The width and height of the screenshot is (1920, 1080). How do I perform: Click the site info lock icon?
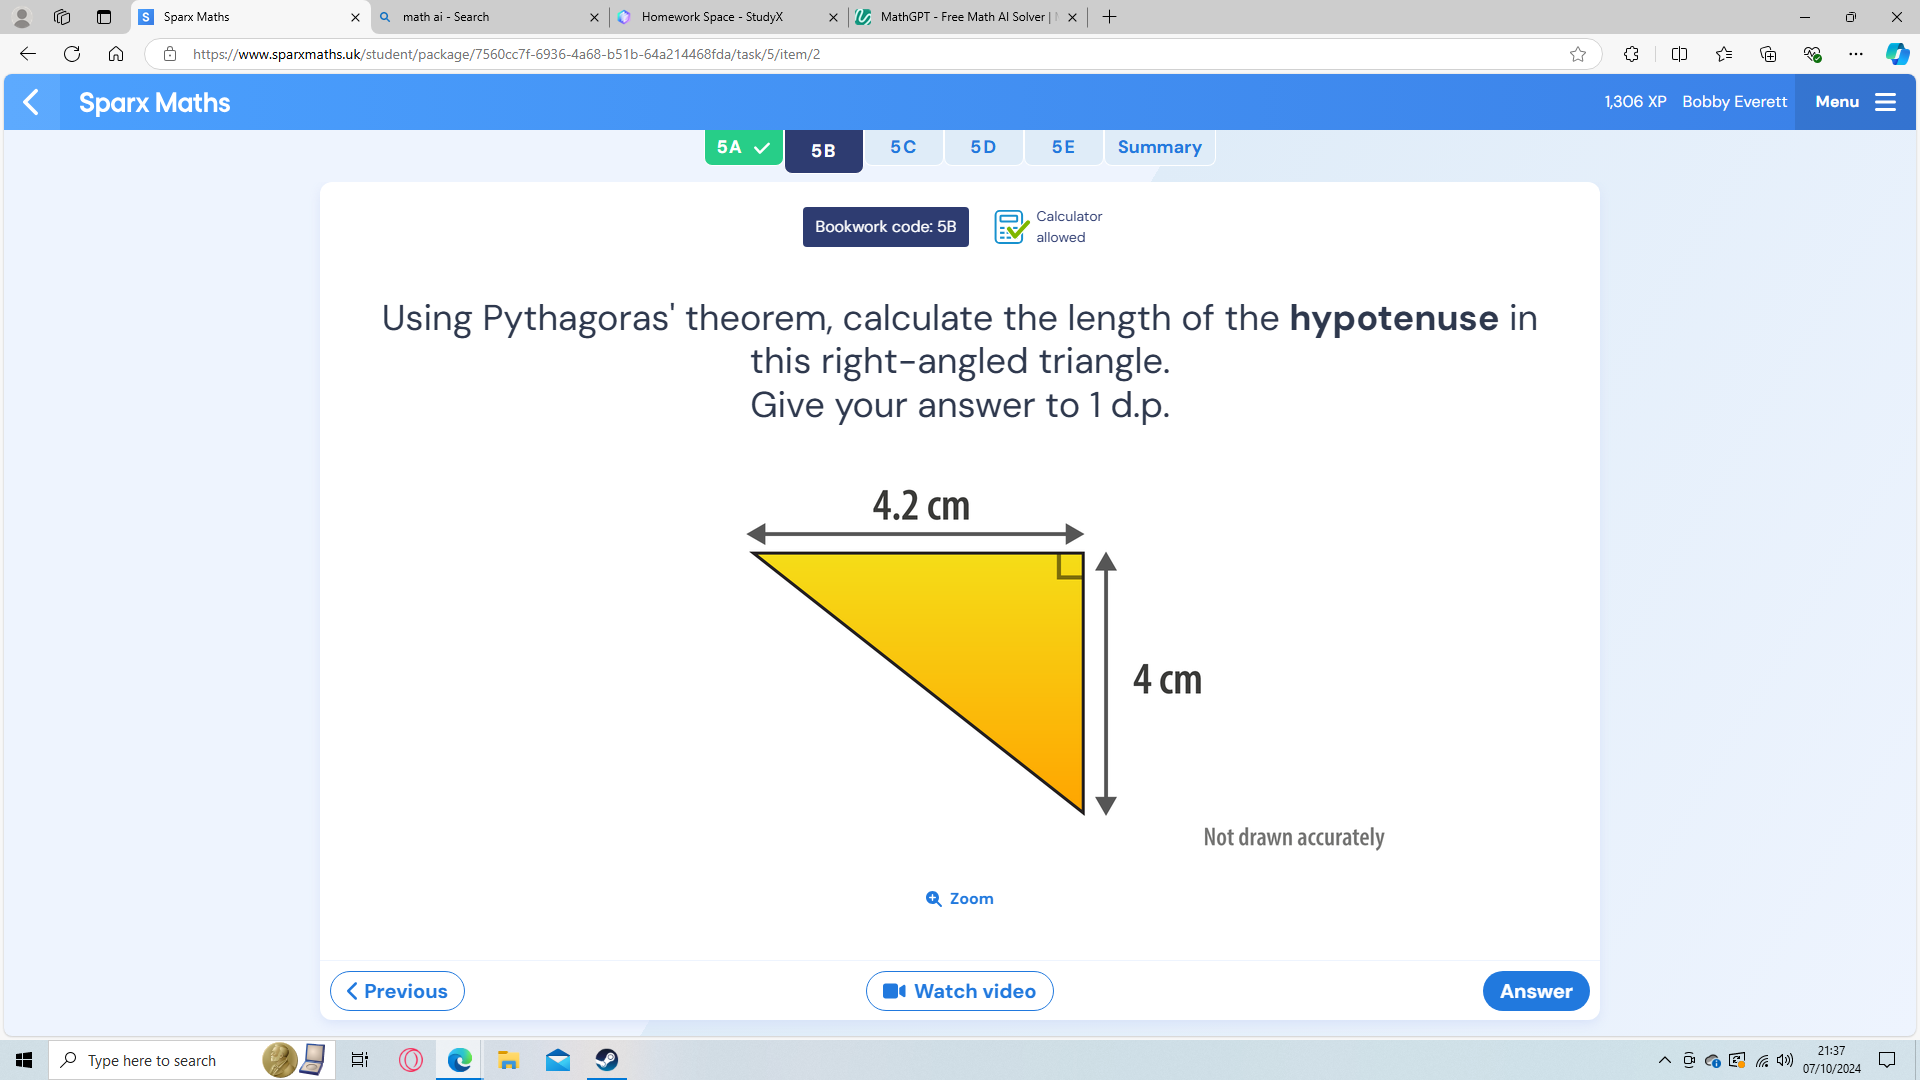[x=170, y=54]
